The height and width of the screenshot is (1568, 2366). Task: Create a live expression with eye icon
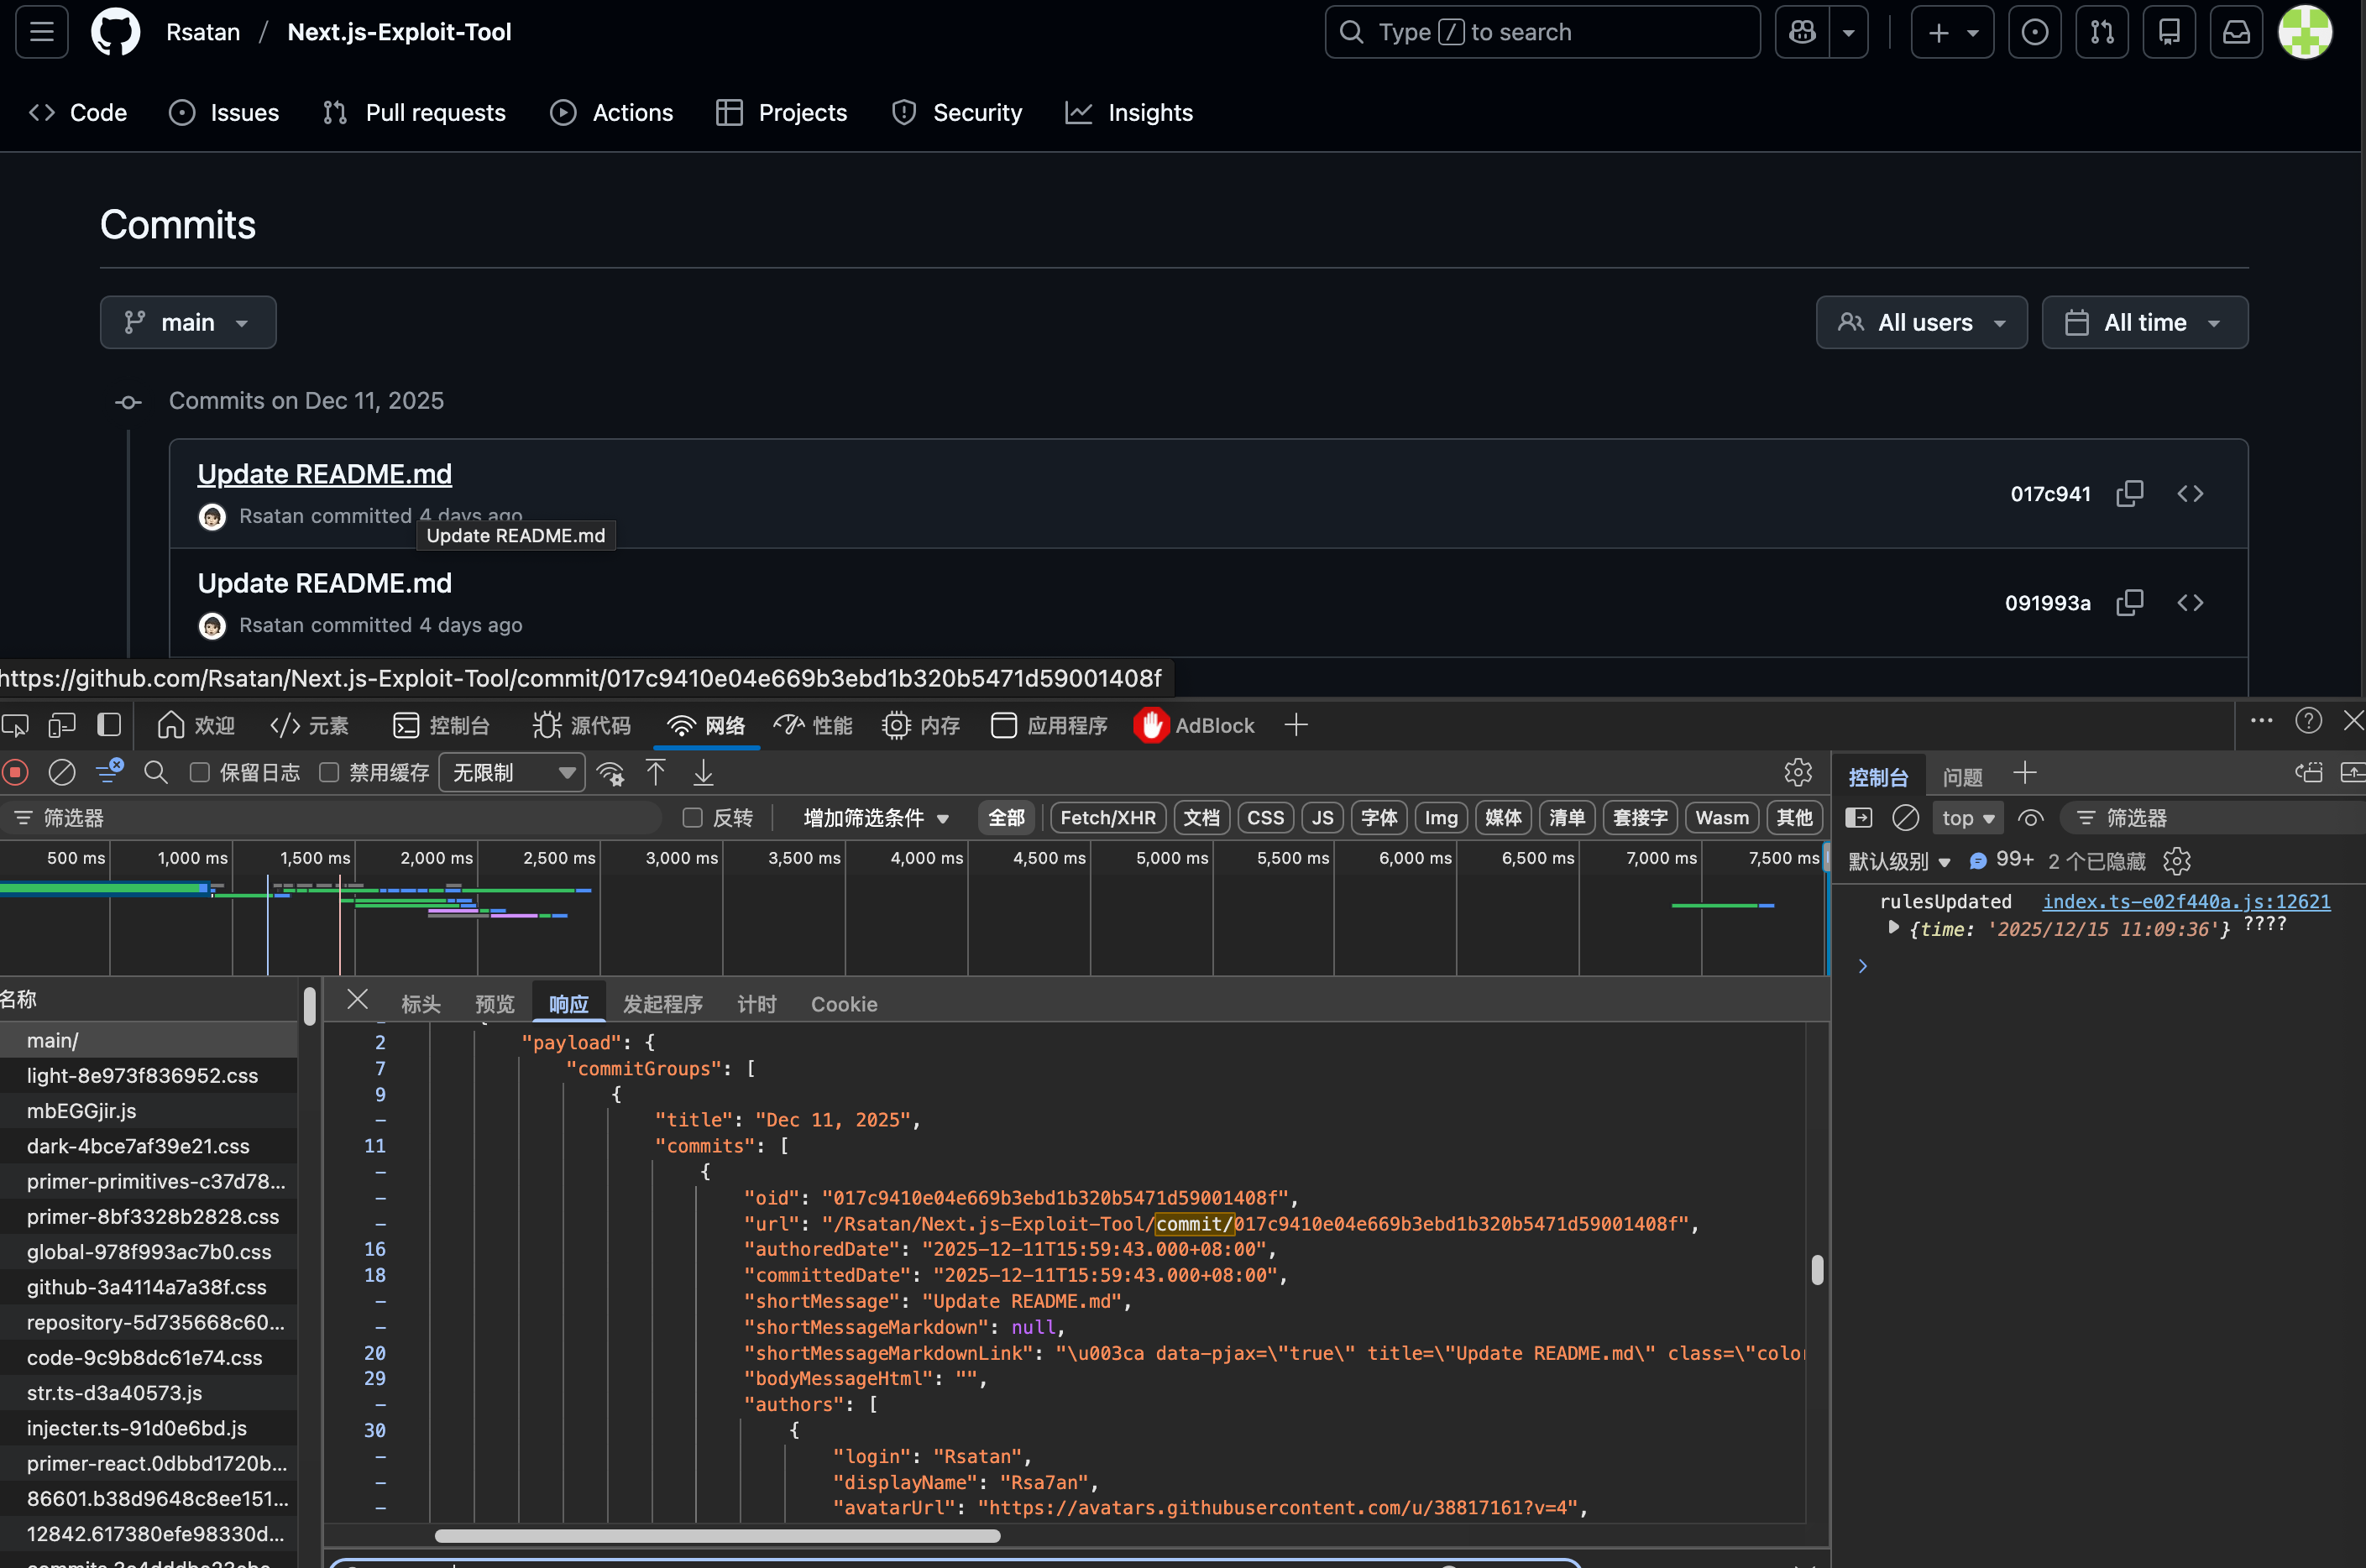point(2030,818)
